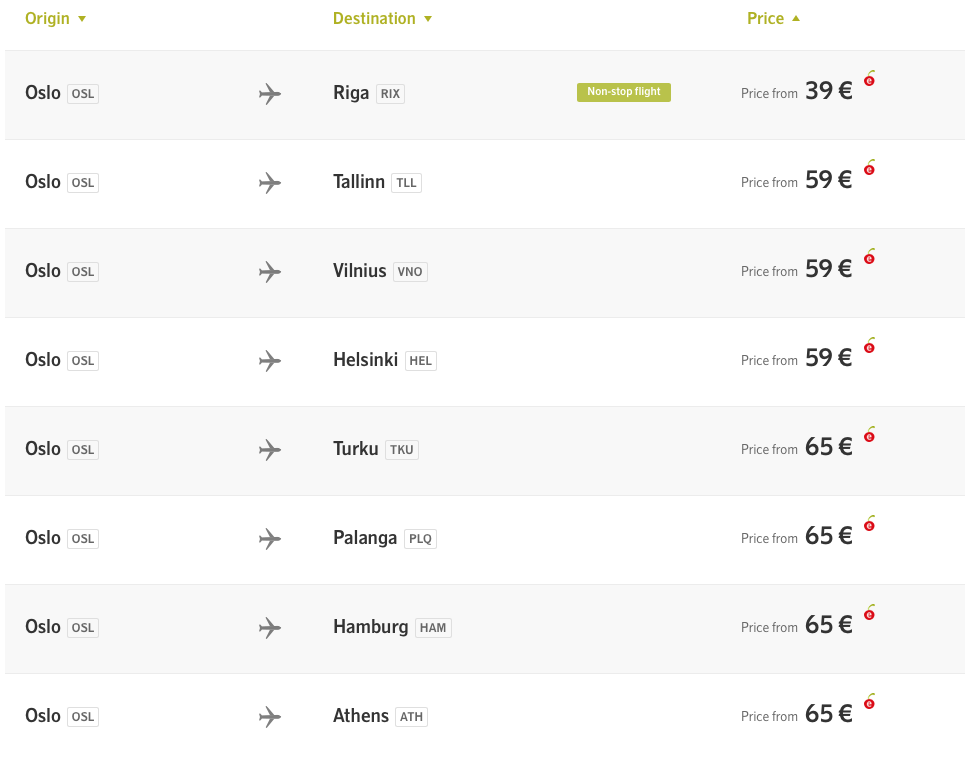Click the airplane icon in the Riga row
Screen dimensions: 970x761
click(x=270, y=94)
